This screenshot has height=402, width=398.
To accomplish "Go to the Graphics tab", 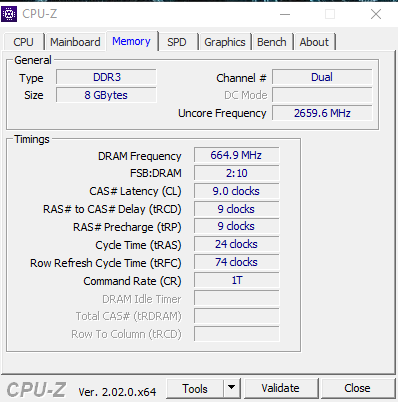I will (x=225, y=42).
